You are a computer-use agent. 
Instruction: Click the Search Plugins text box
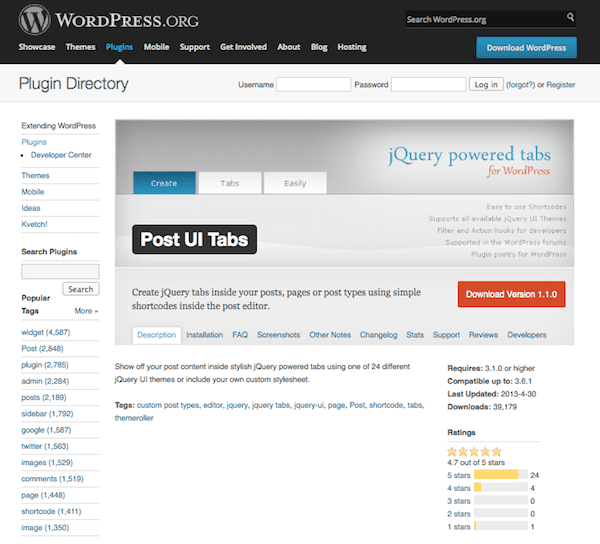(60, 271)
